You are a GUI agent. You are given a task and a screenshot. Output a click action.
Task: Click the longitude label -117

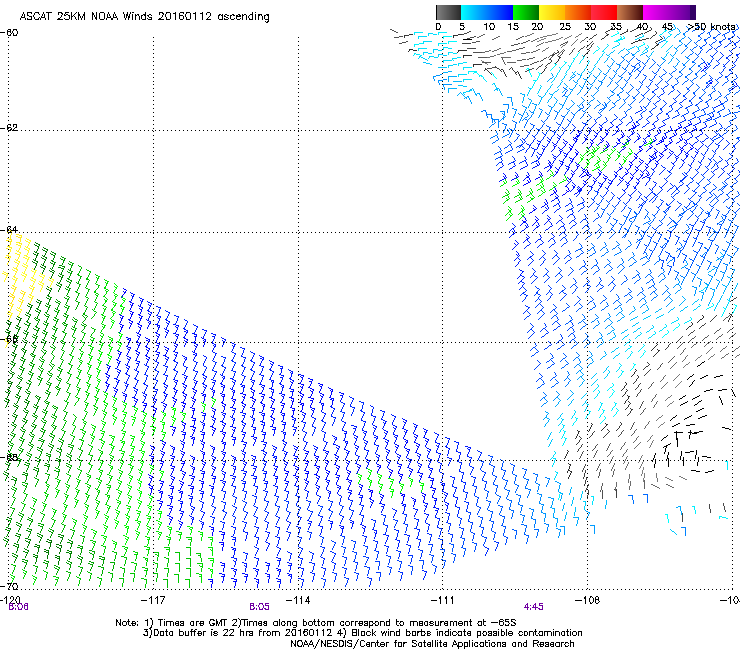point(153,600)
